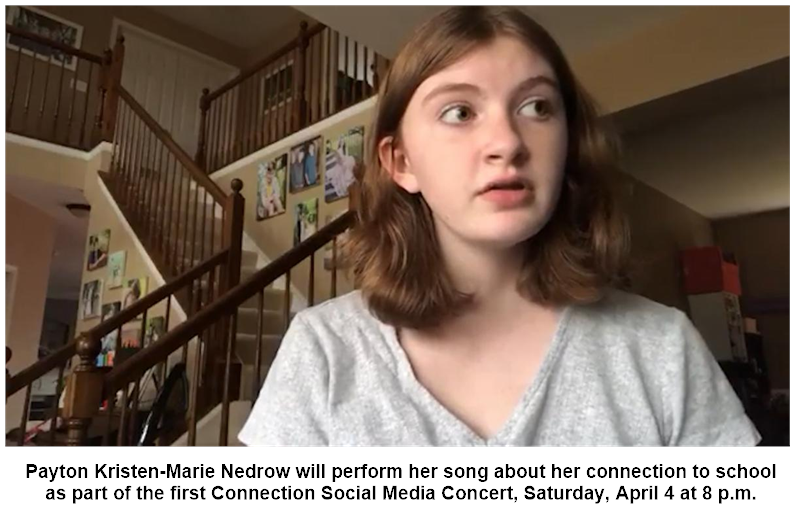Select the "Connection Social Media Concert" caption text

(364, 493)
